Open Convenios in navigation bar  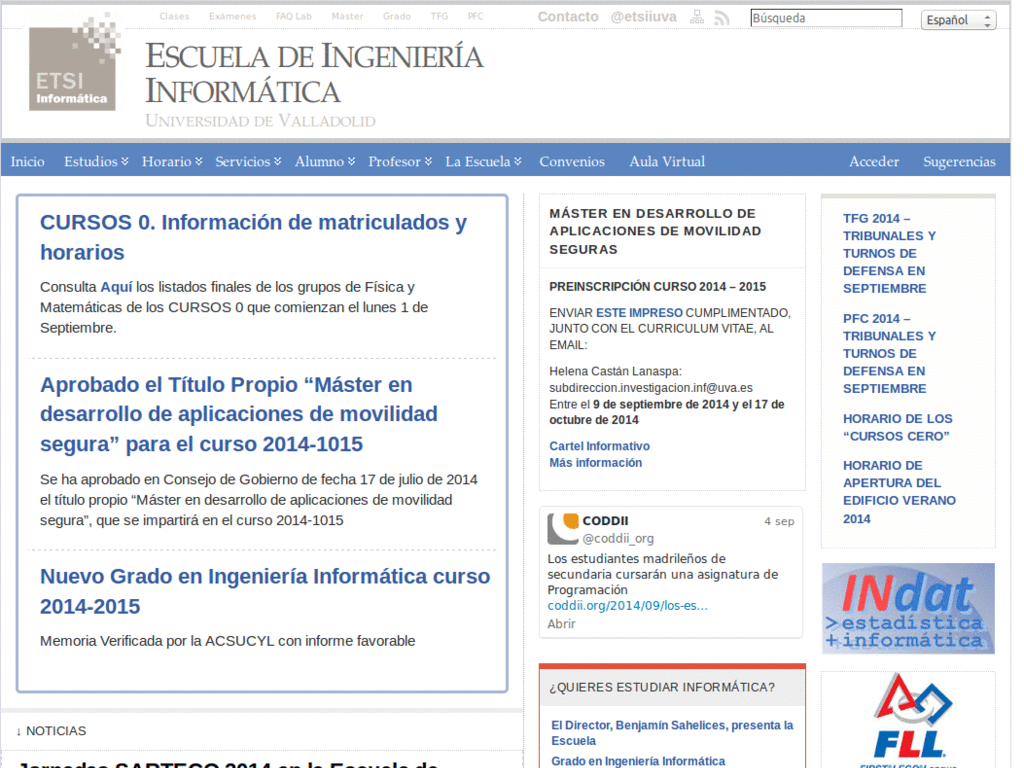[x=571, y=161]
